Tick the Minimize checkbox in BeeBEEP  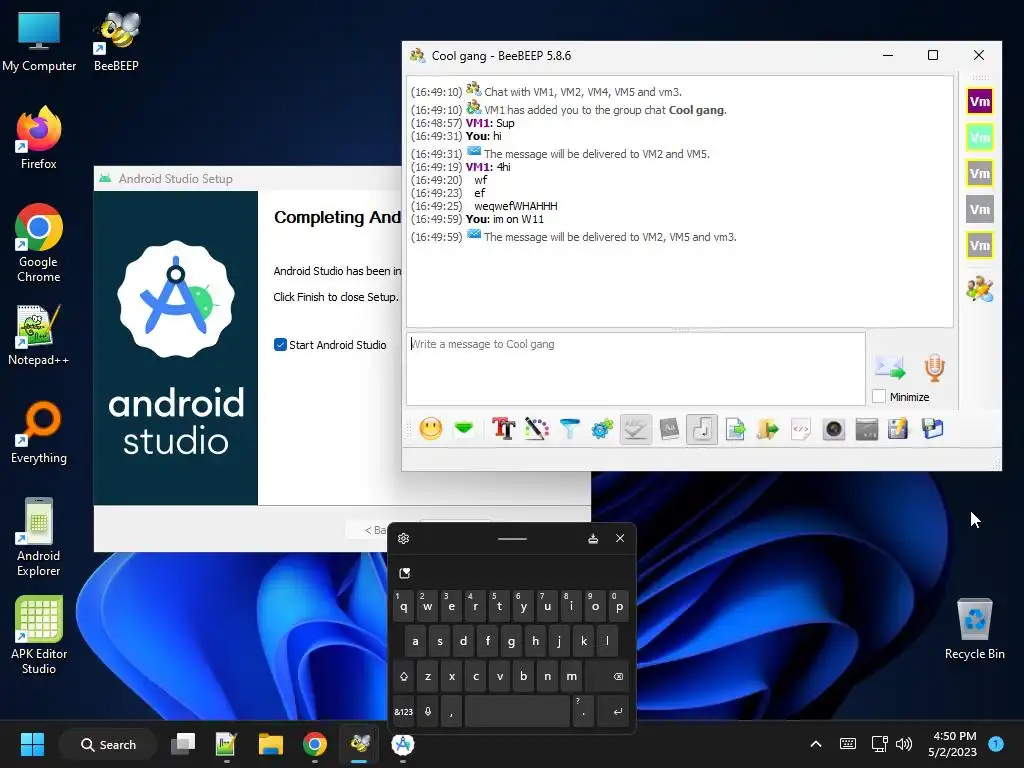click(x=879, y=396)
